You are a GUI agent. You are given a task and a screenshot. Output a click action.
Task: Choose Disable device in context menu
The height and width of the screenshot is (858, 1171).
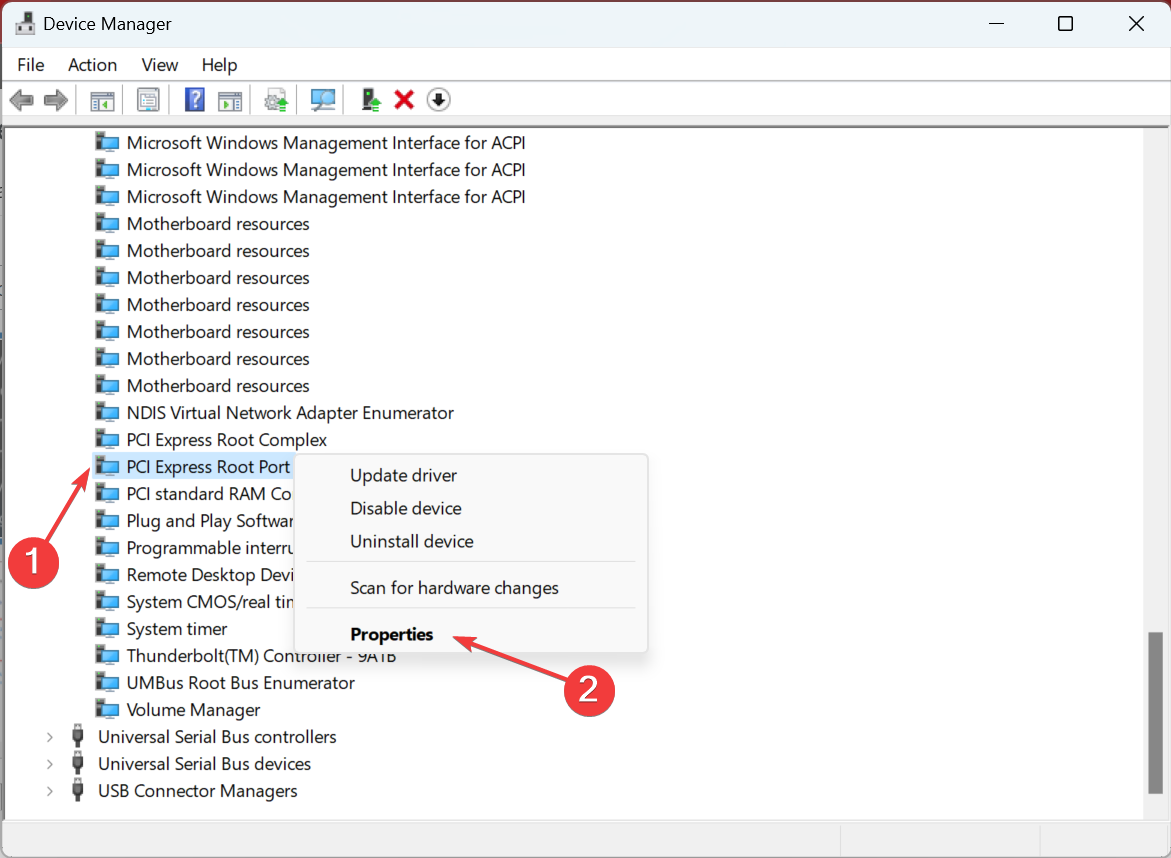coord(405,508)
